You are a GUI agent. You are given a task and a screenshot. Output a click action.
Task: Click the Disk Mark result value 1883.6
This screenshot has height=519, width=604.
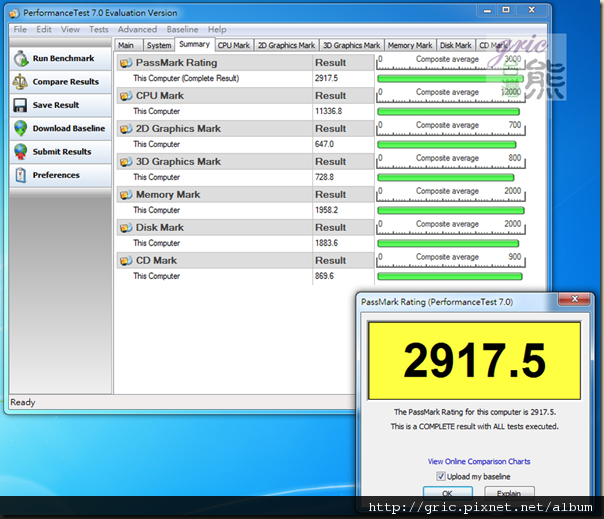point(326,243)
